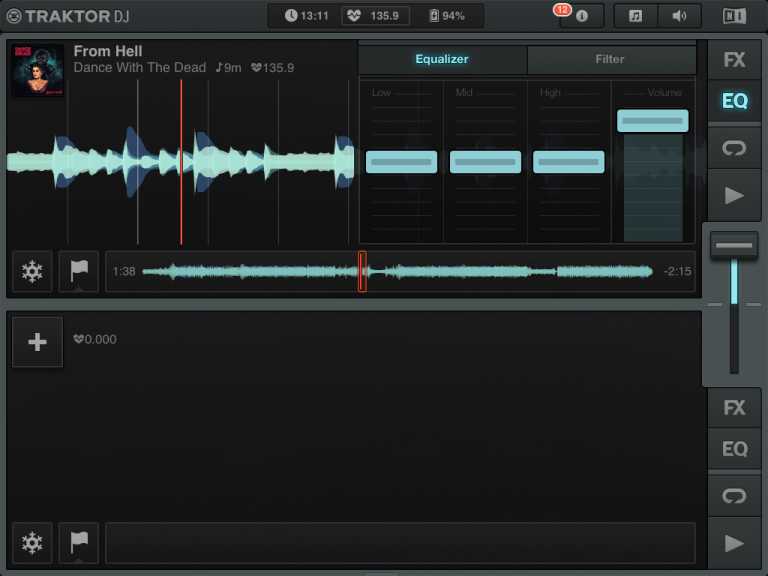This screenshot has width=768, height=576.
Task: Toggle EQ panel on deck A
Action: coord(734,101)
